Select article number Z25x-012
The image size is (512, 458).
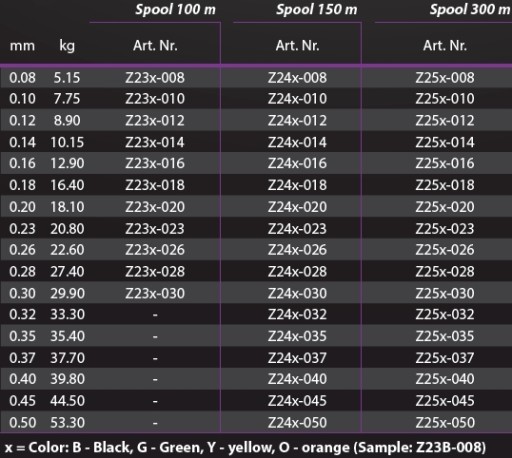click(445, 120)
